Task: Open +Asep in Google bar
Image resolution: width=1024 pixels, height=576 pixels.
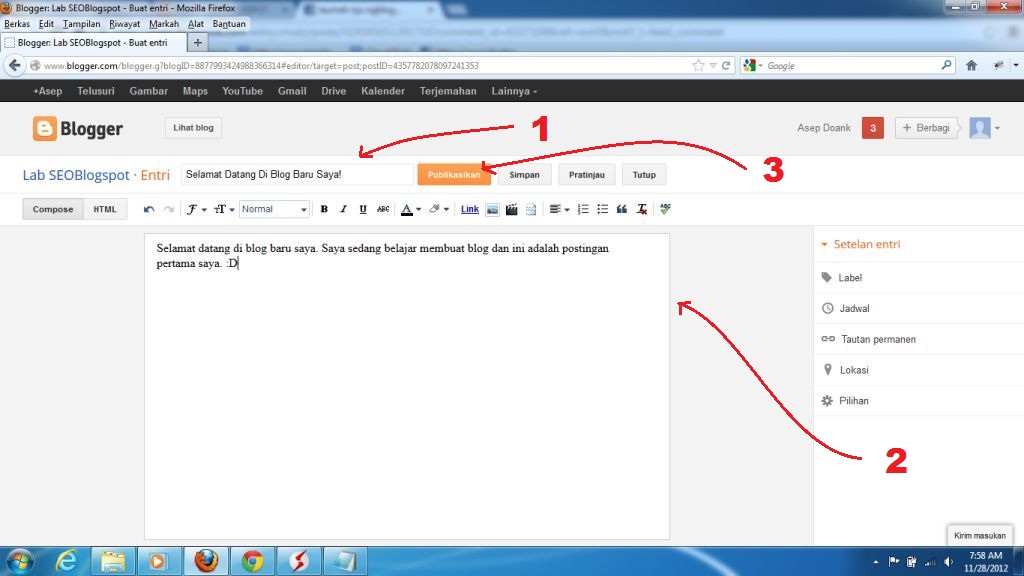Action: [x=48, y=91]
